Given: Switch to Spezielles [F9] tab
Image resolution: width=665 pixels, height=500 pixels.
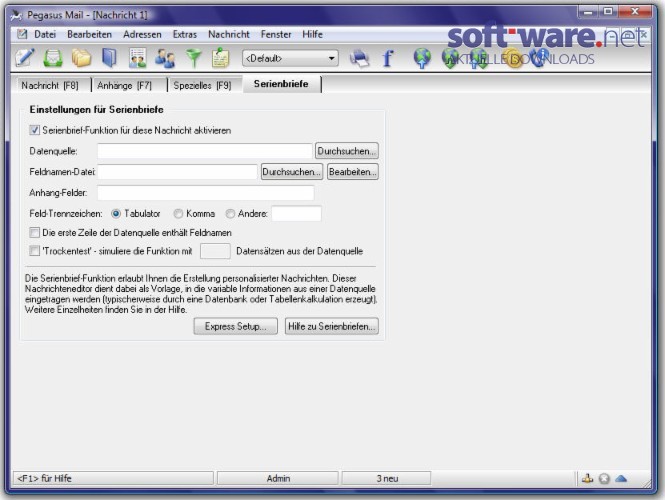Looking at the screenshot, I should [x=202, y=85].
